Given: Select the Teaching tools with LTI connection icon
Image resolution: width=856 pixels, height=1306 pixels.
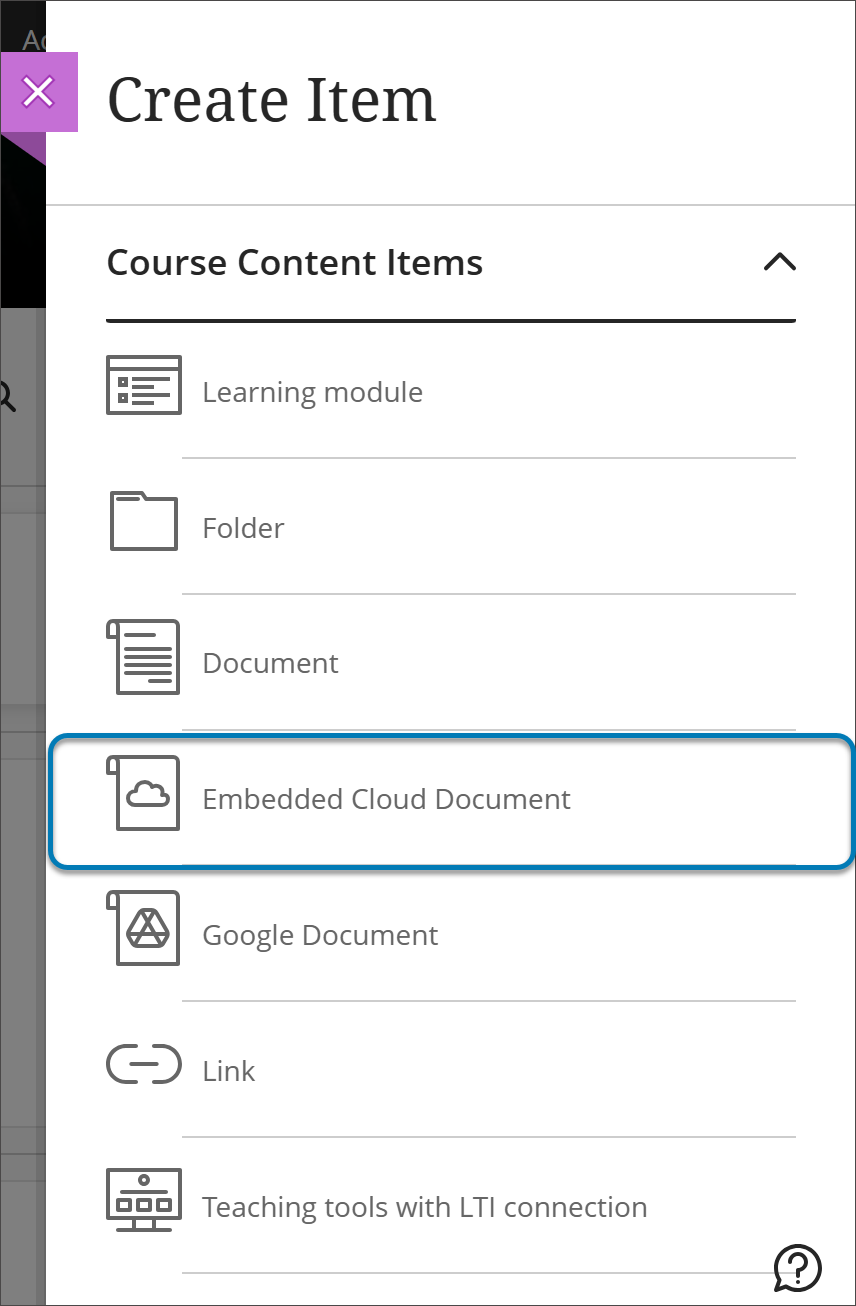Looking at the screenshot, I should pyautogui.click(x=143, y=1201).
